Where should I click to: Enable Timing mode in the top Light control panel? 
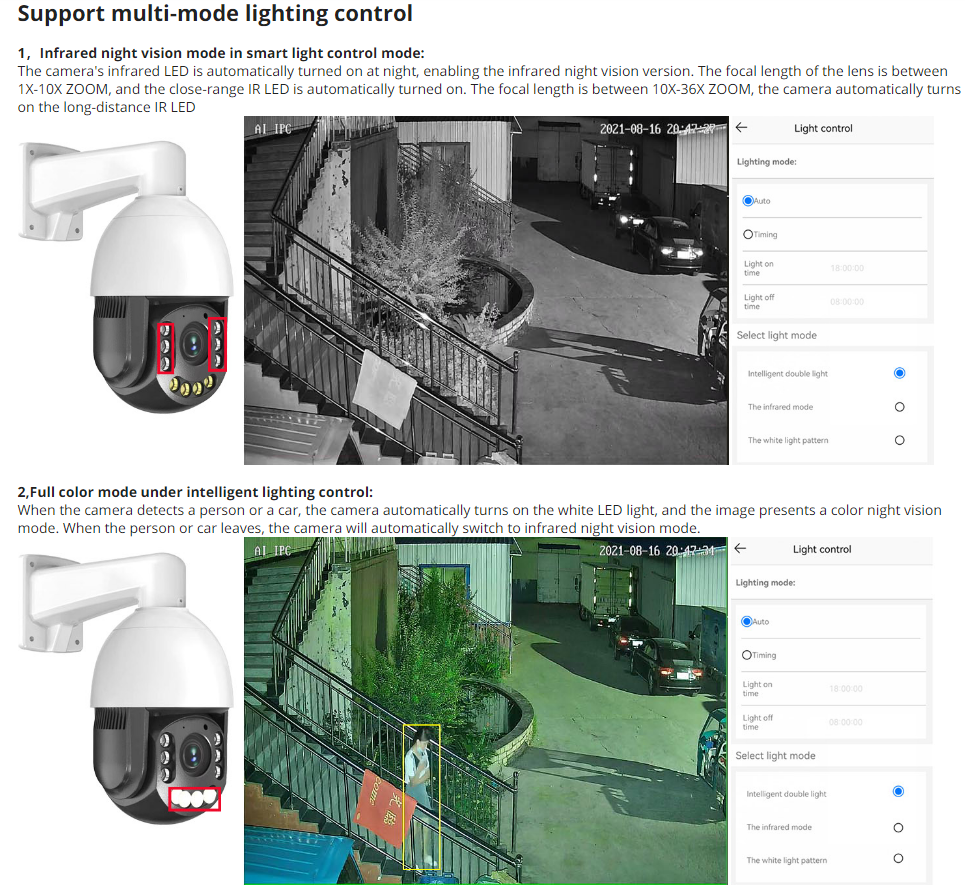(x=747, y=233)
